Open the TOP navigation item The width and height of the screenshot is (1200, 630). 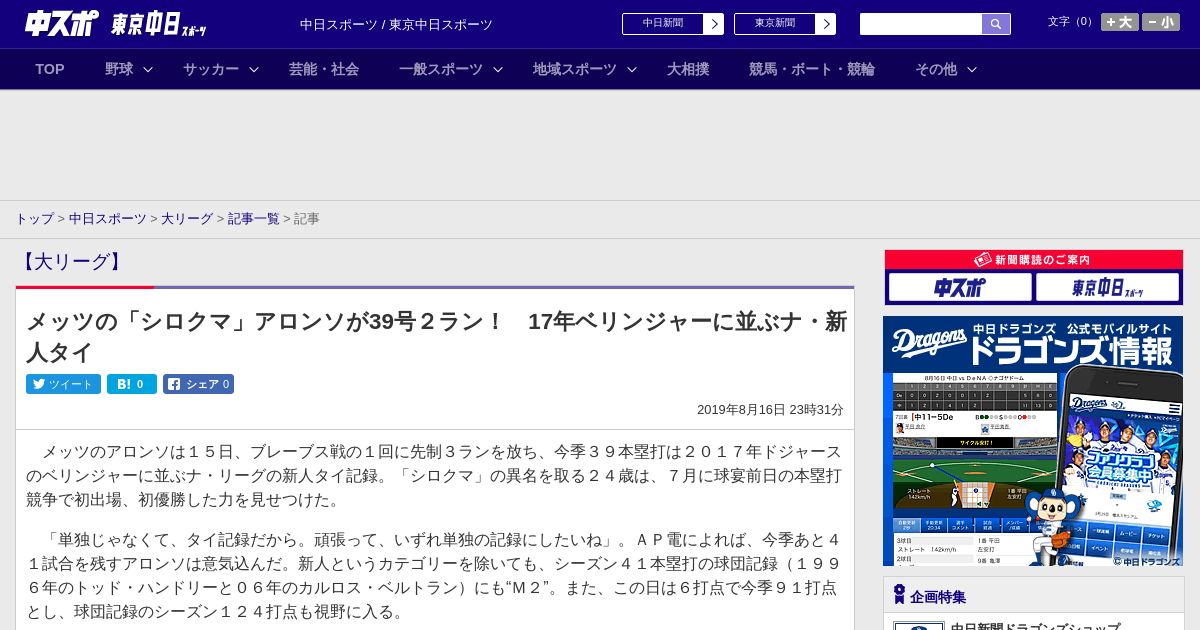pyautogui.click(x=50, y=69)
